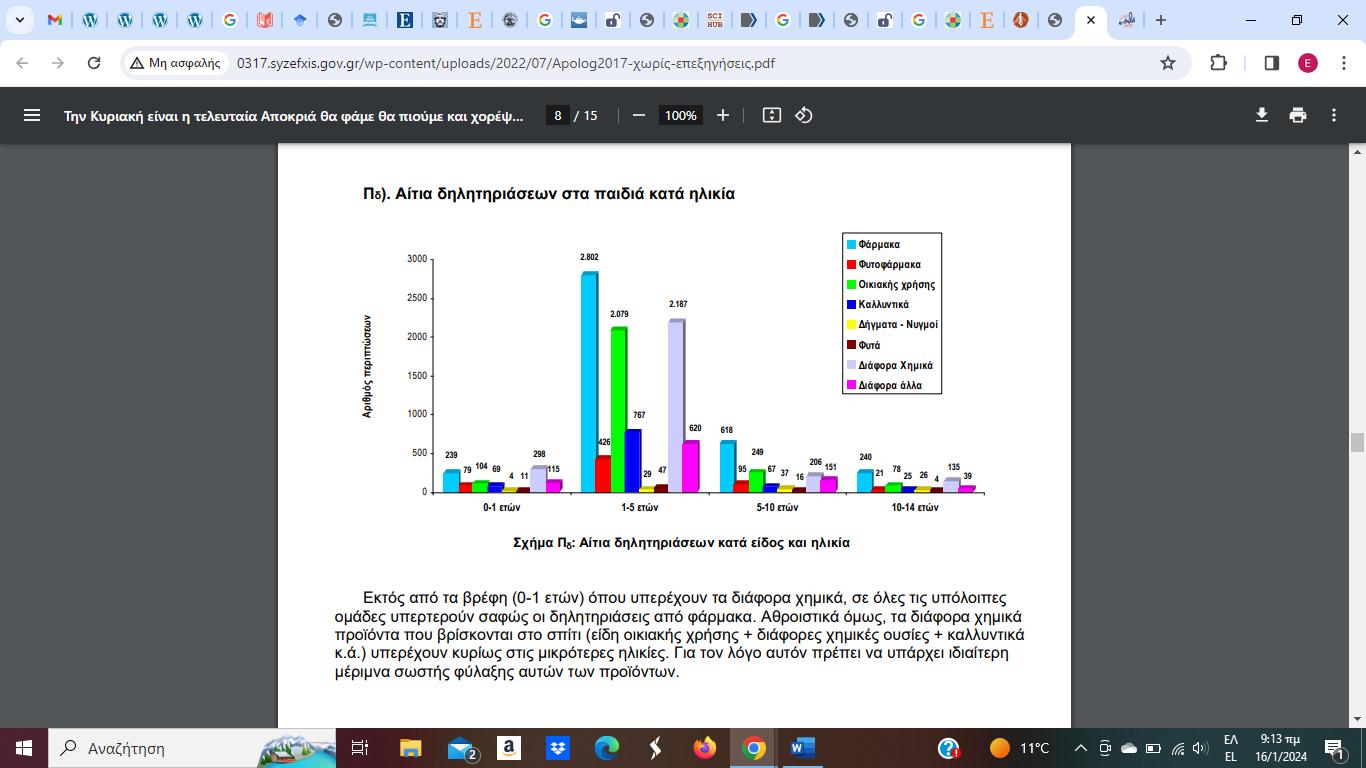Rotate the PDF counterclockwise

coord(804,115)
